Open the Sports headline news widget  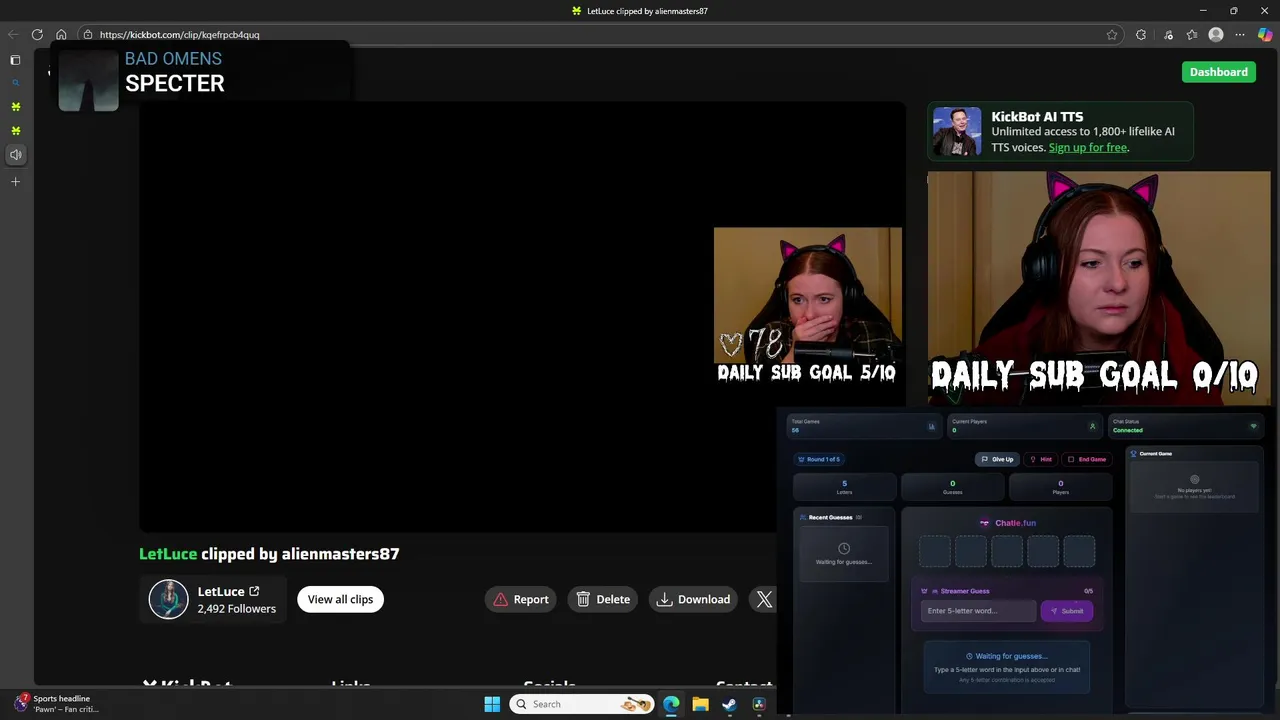(x=57, y=704)
